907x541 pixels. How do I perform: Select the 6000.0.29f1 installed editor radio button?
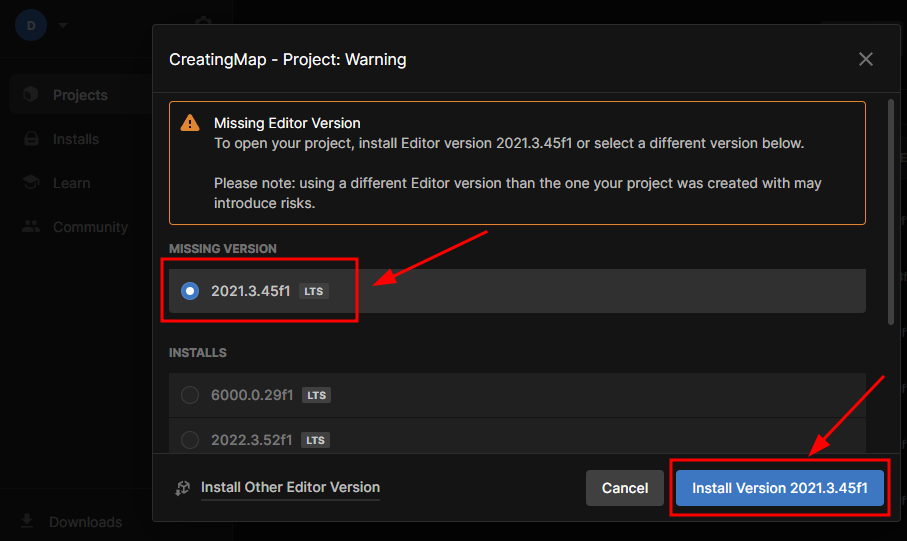(190, 395)
